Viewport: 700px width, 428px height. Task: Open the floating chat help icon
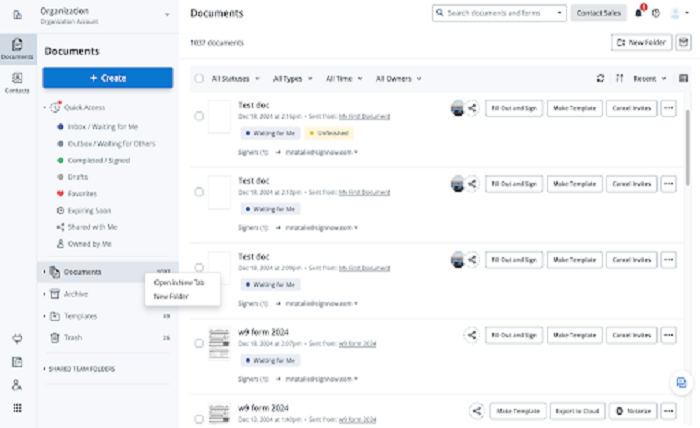click(x=681, y=382)
